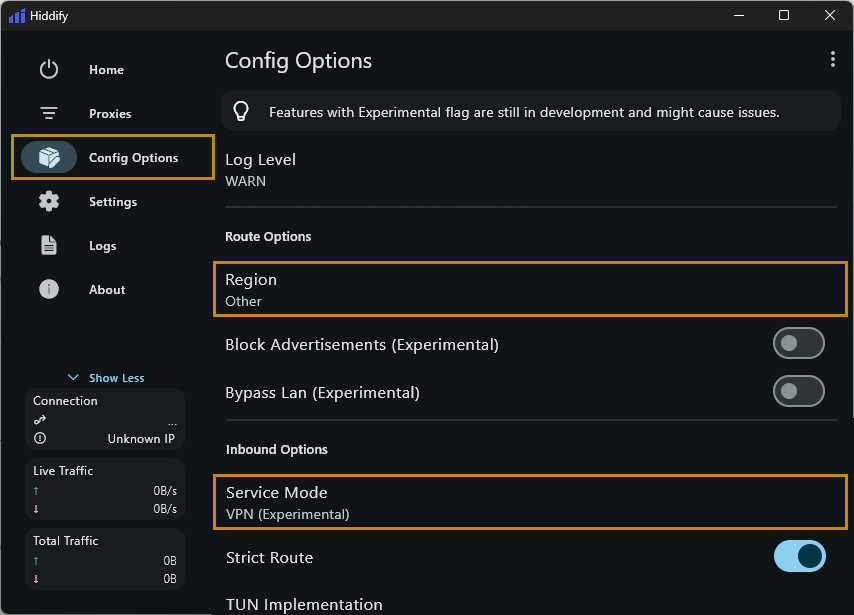Disable the Strict Route toggle
The image size is (854, 615).
pos(799,556)
